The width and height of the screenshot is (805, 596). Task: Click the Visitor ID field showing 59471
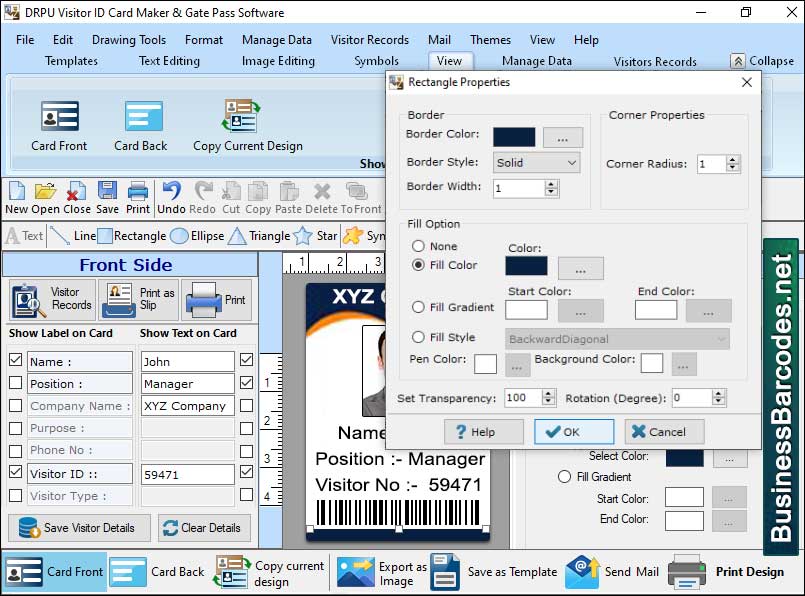pyautogui.click(x=187, y=473)
